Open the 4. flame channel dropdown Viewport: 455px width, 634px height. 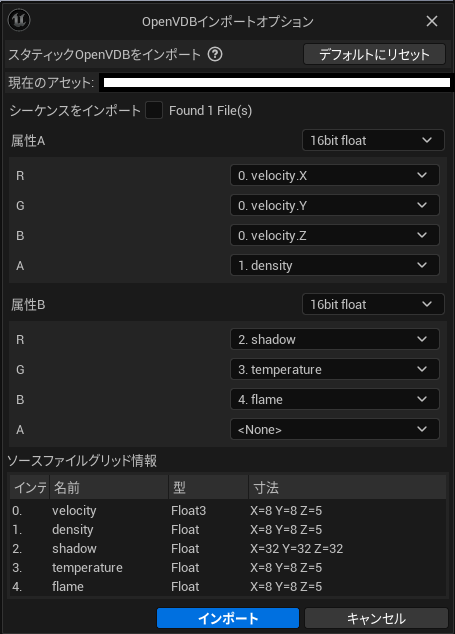tap(334, 399)
